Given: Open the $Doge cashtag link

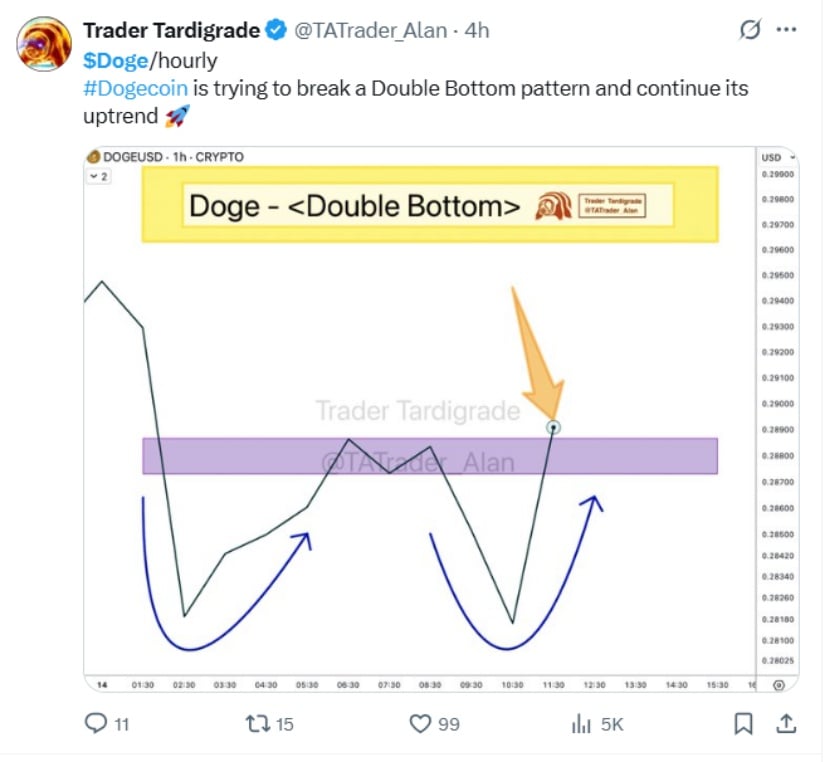Looking at the screenshot, I should coord(116,61).
